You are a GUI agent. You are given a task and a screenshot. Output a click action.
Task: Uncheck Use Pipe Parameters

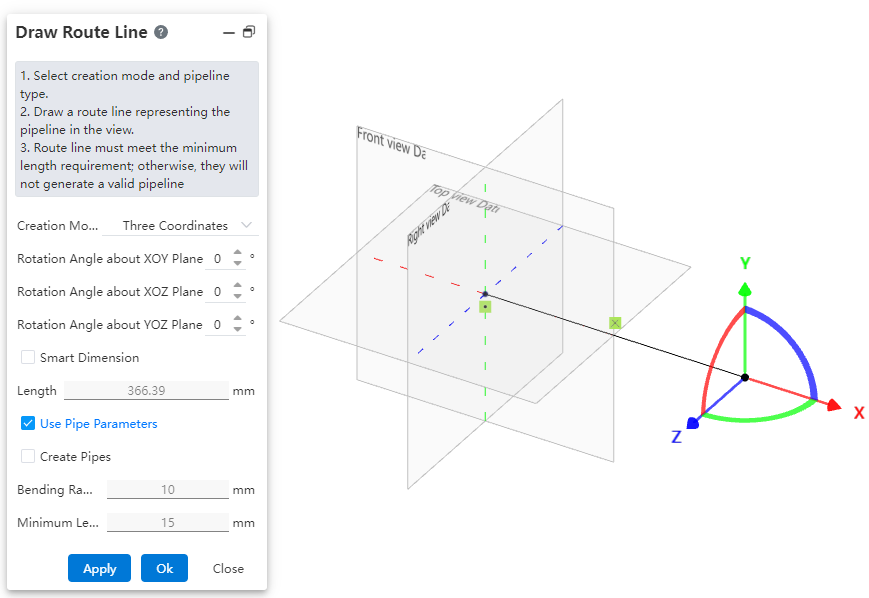(28, 423)
